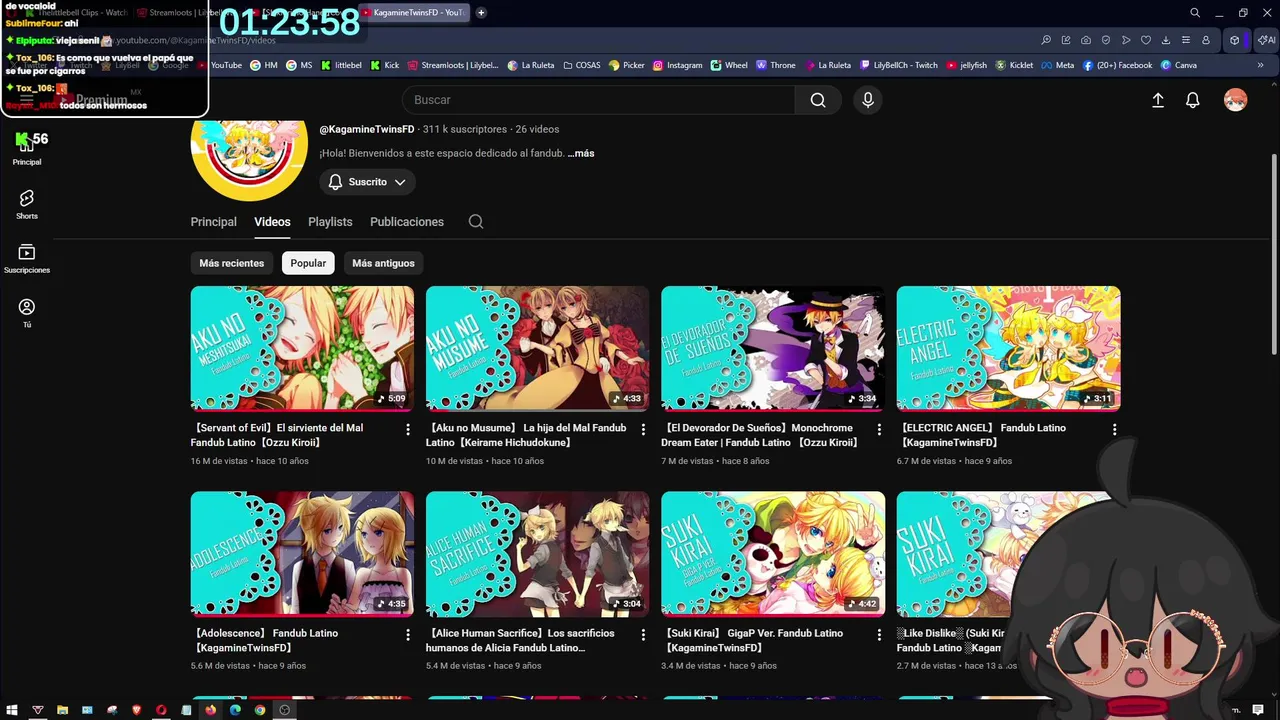Open the Windows Start menu

pos(14,710)
